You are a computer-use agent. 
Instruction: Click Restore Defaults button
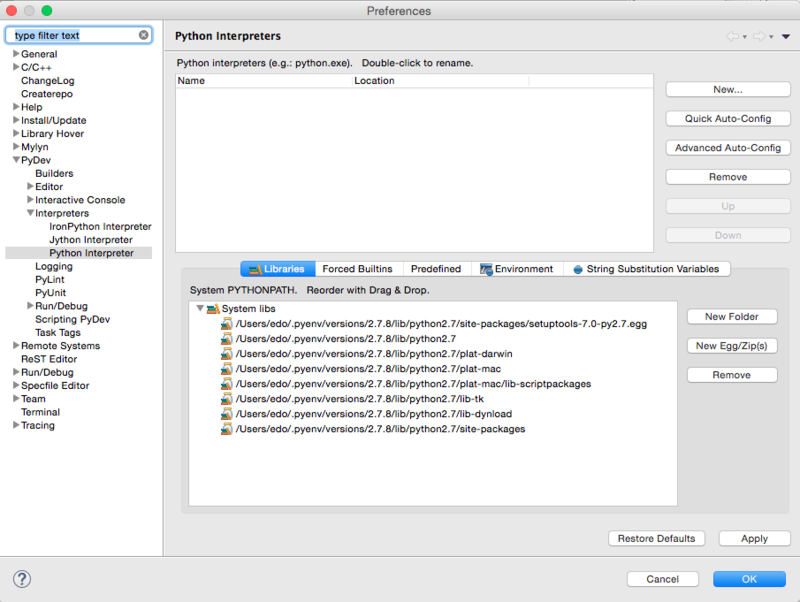[x=657, y=538]
